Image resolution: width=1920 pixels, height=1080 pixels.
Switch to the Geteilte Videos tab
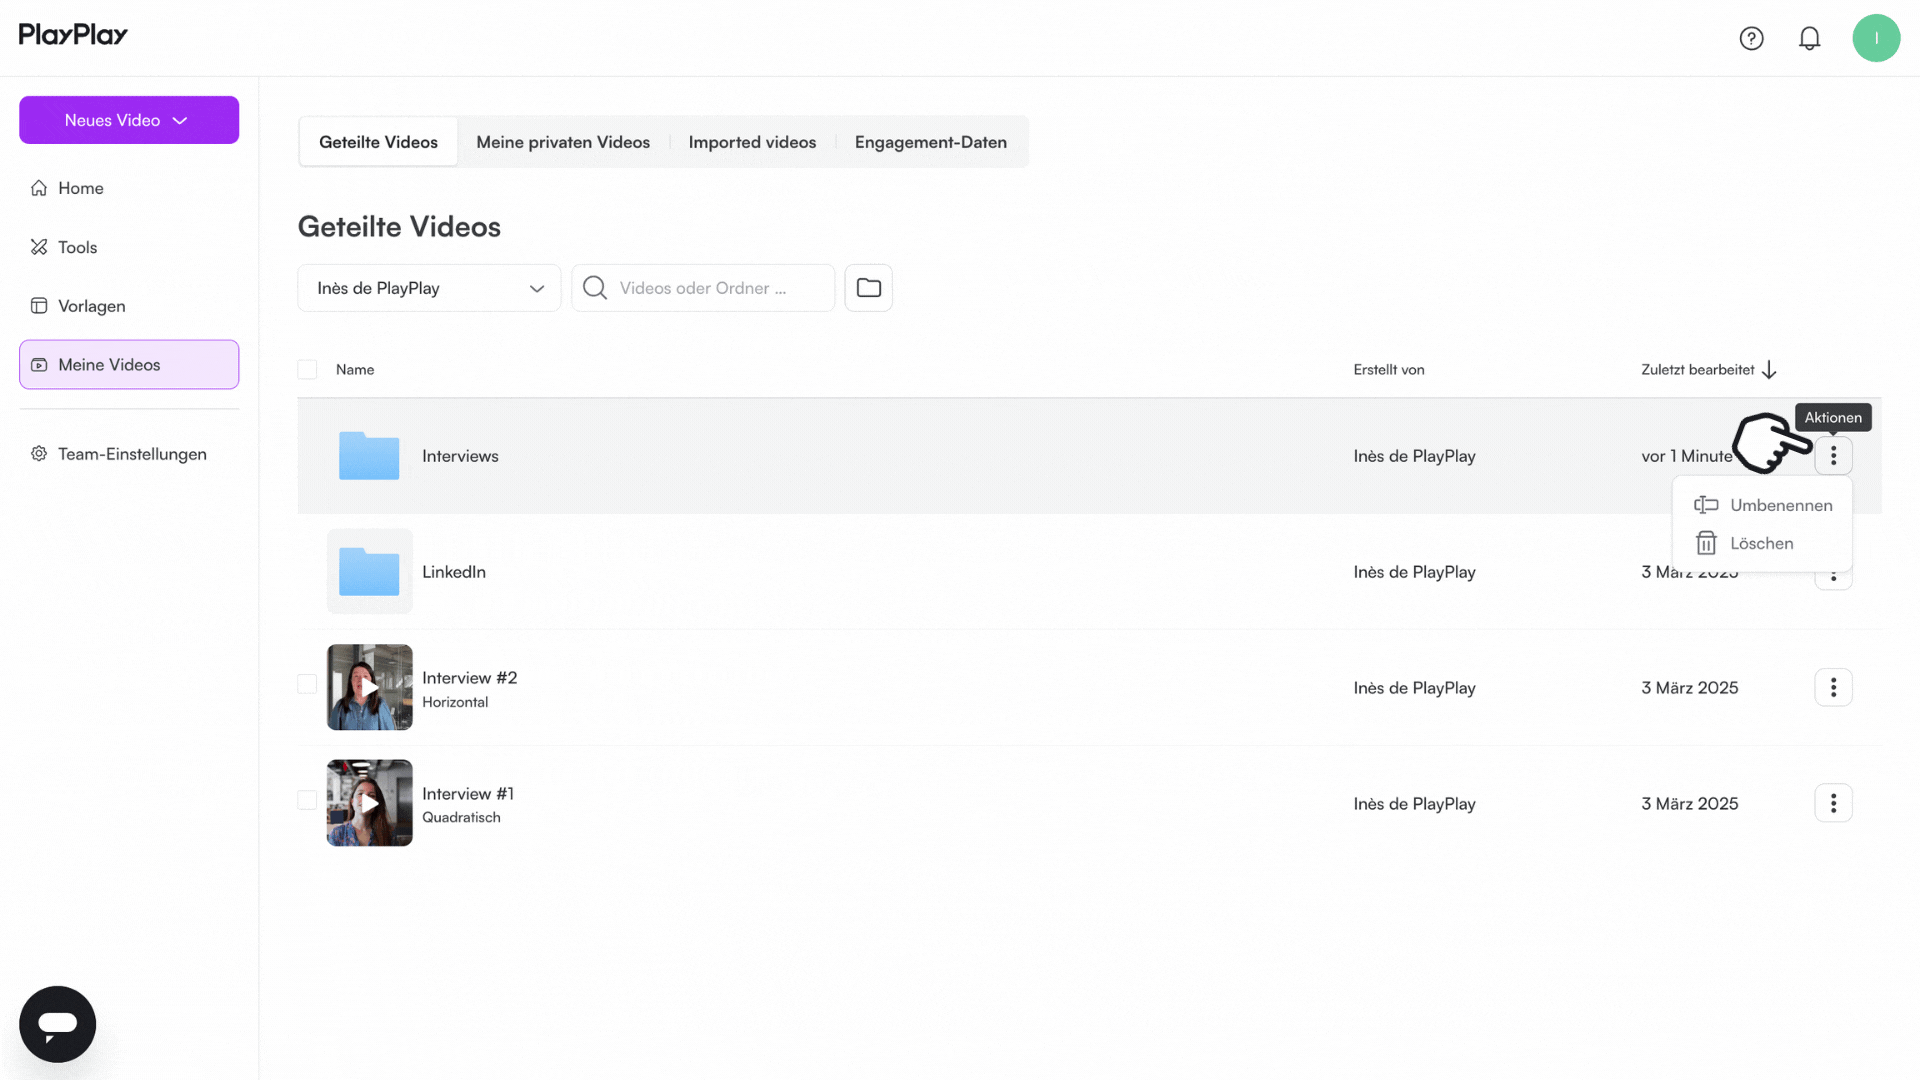pos(378,142)
